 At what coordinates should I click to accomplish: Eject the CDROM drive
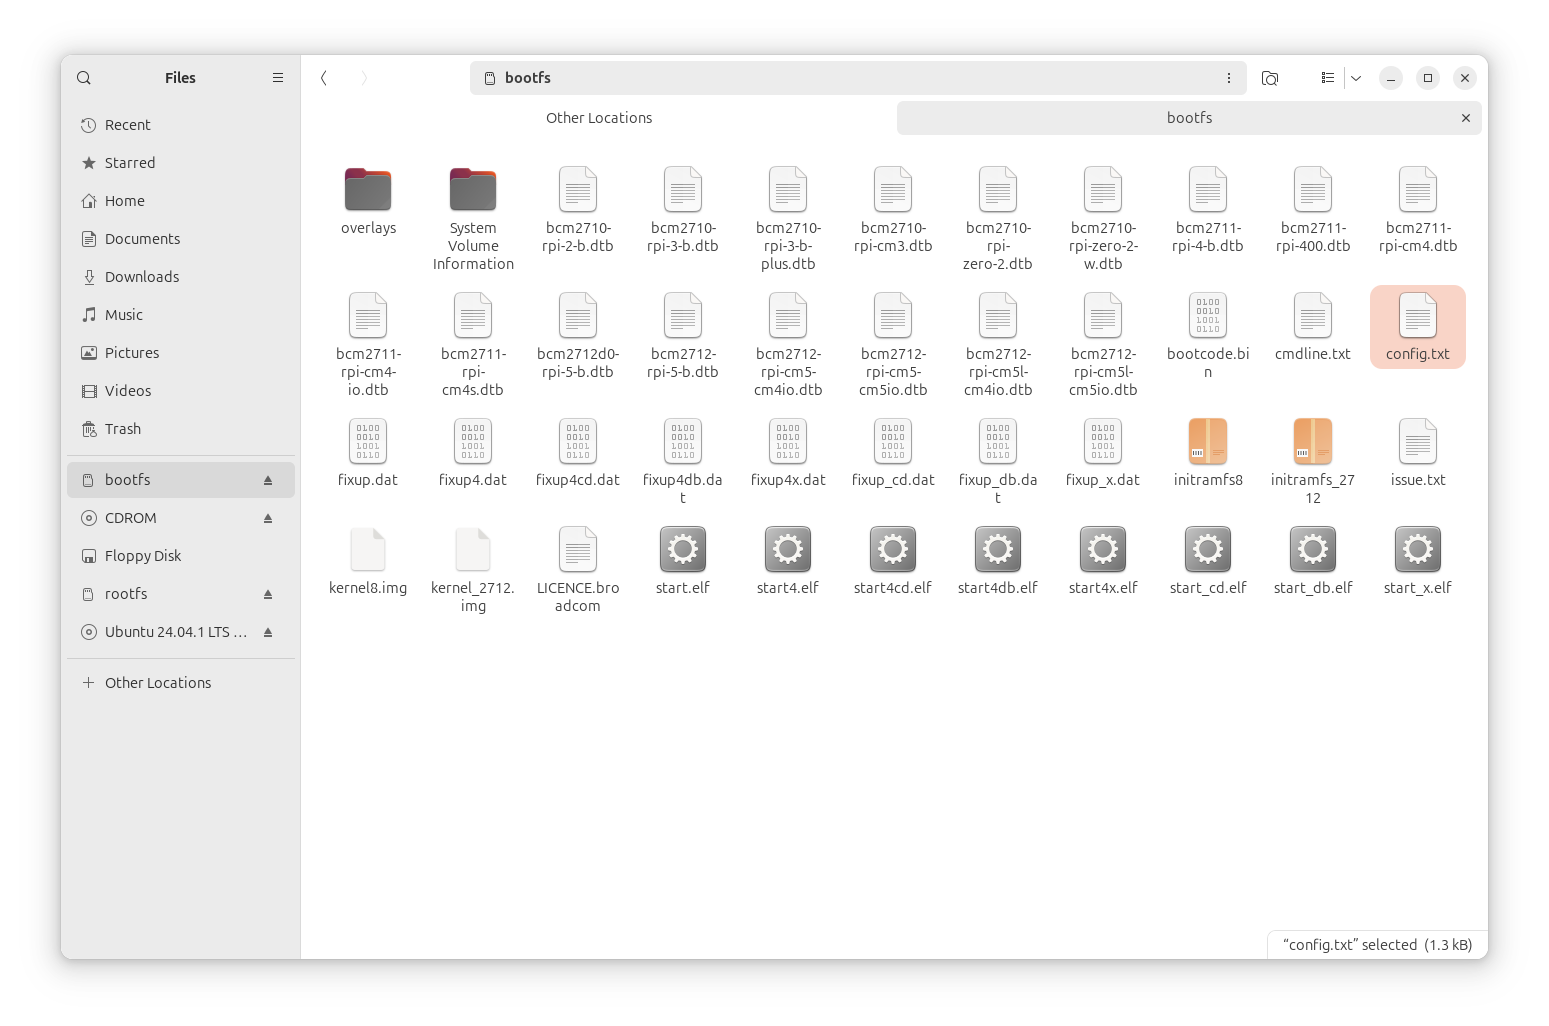point(268,519)
